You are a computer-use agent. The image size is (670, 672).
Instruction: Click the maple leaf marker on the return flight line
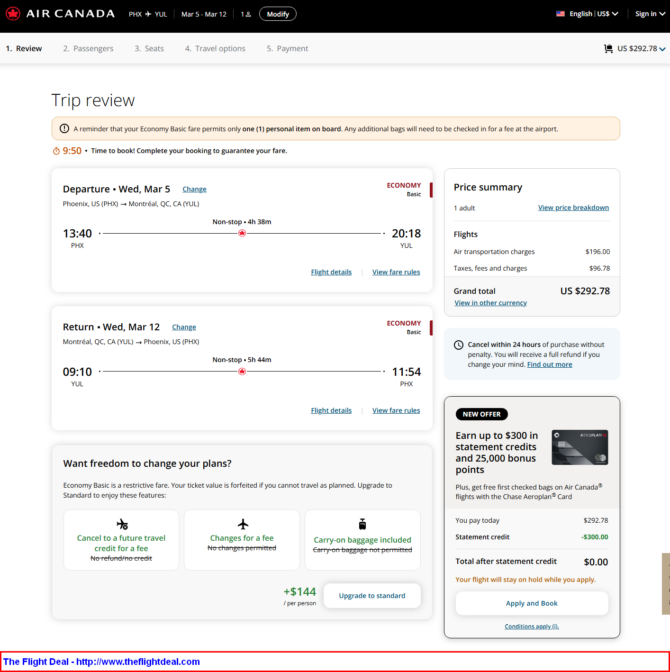point(242,371)
